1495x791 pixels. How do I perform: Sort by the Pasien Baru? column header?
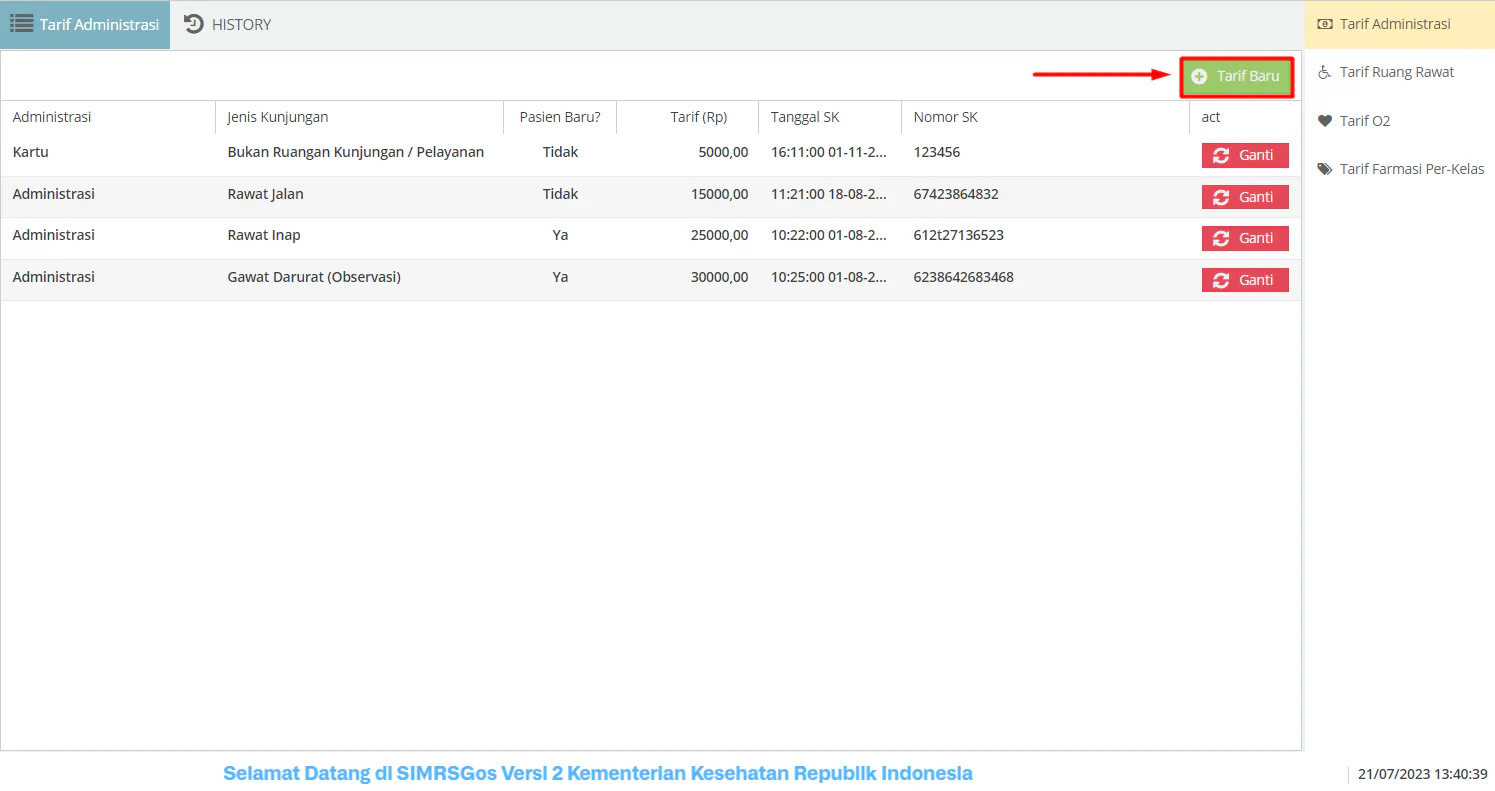560,117
